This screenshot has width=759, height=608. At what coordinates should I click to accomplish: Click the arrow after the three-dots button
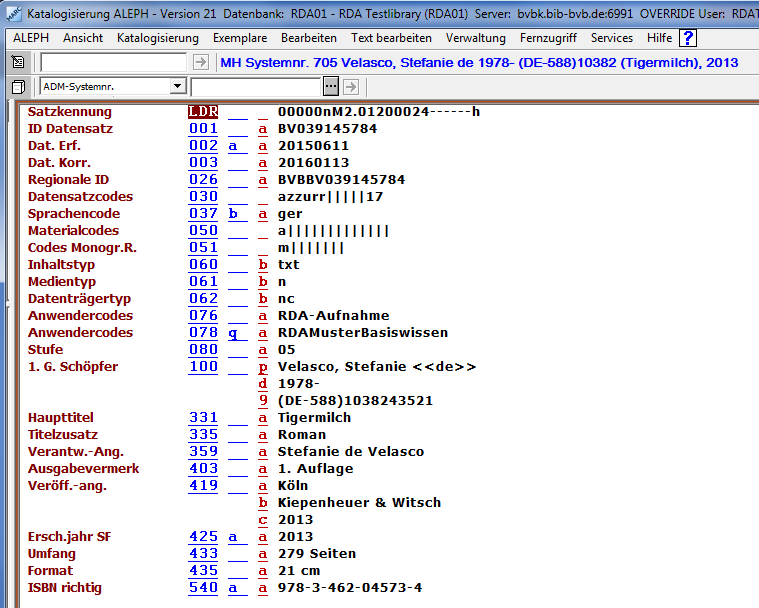coord(351,87)
